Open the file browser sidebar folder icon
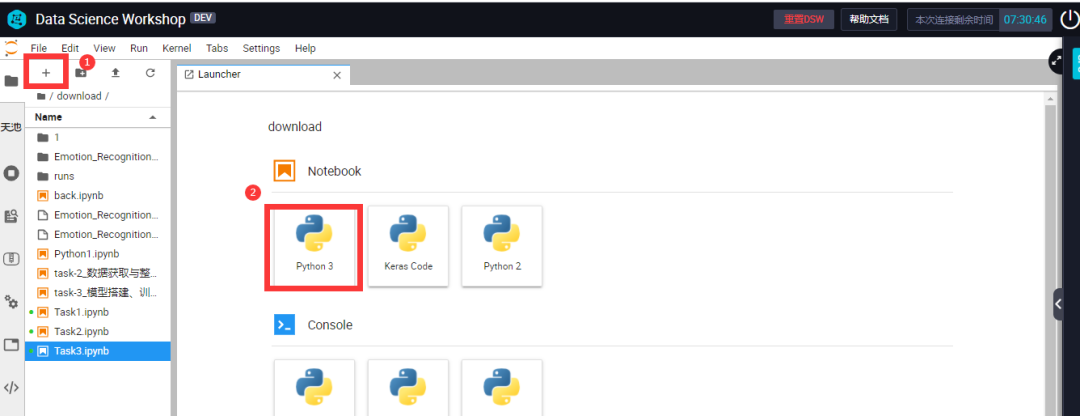 [x=12, y=81]
